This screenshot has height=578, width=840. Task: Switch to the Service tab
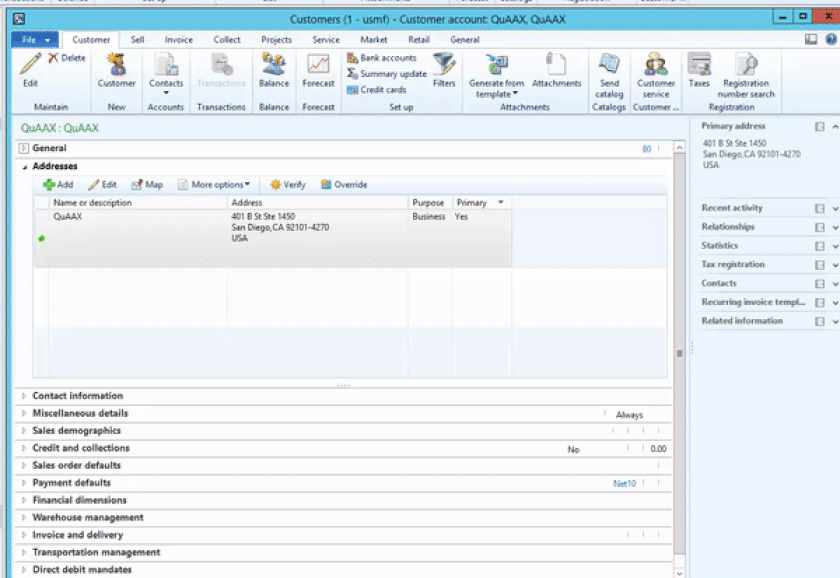tap(326, 40)
